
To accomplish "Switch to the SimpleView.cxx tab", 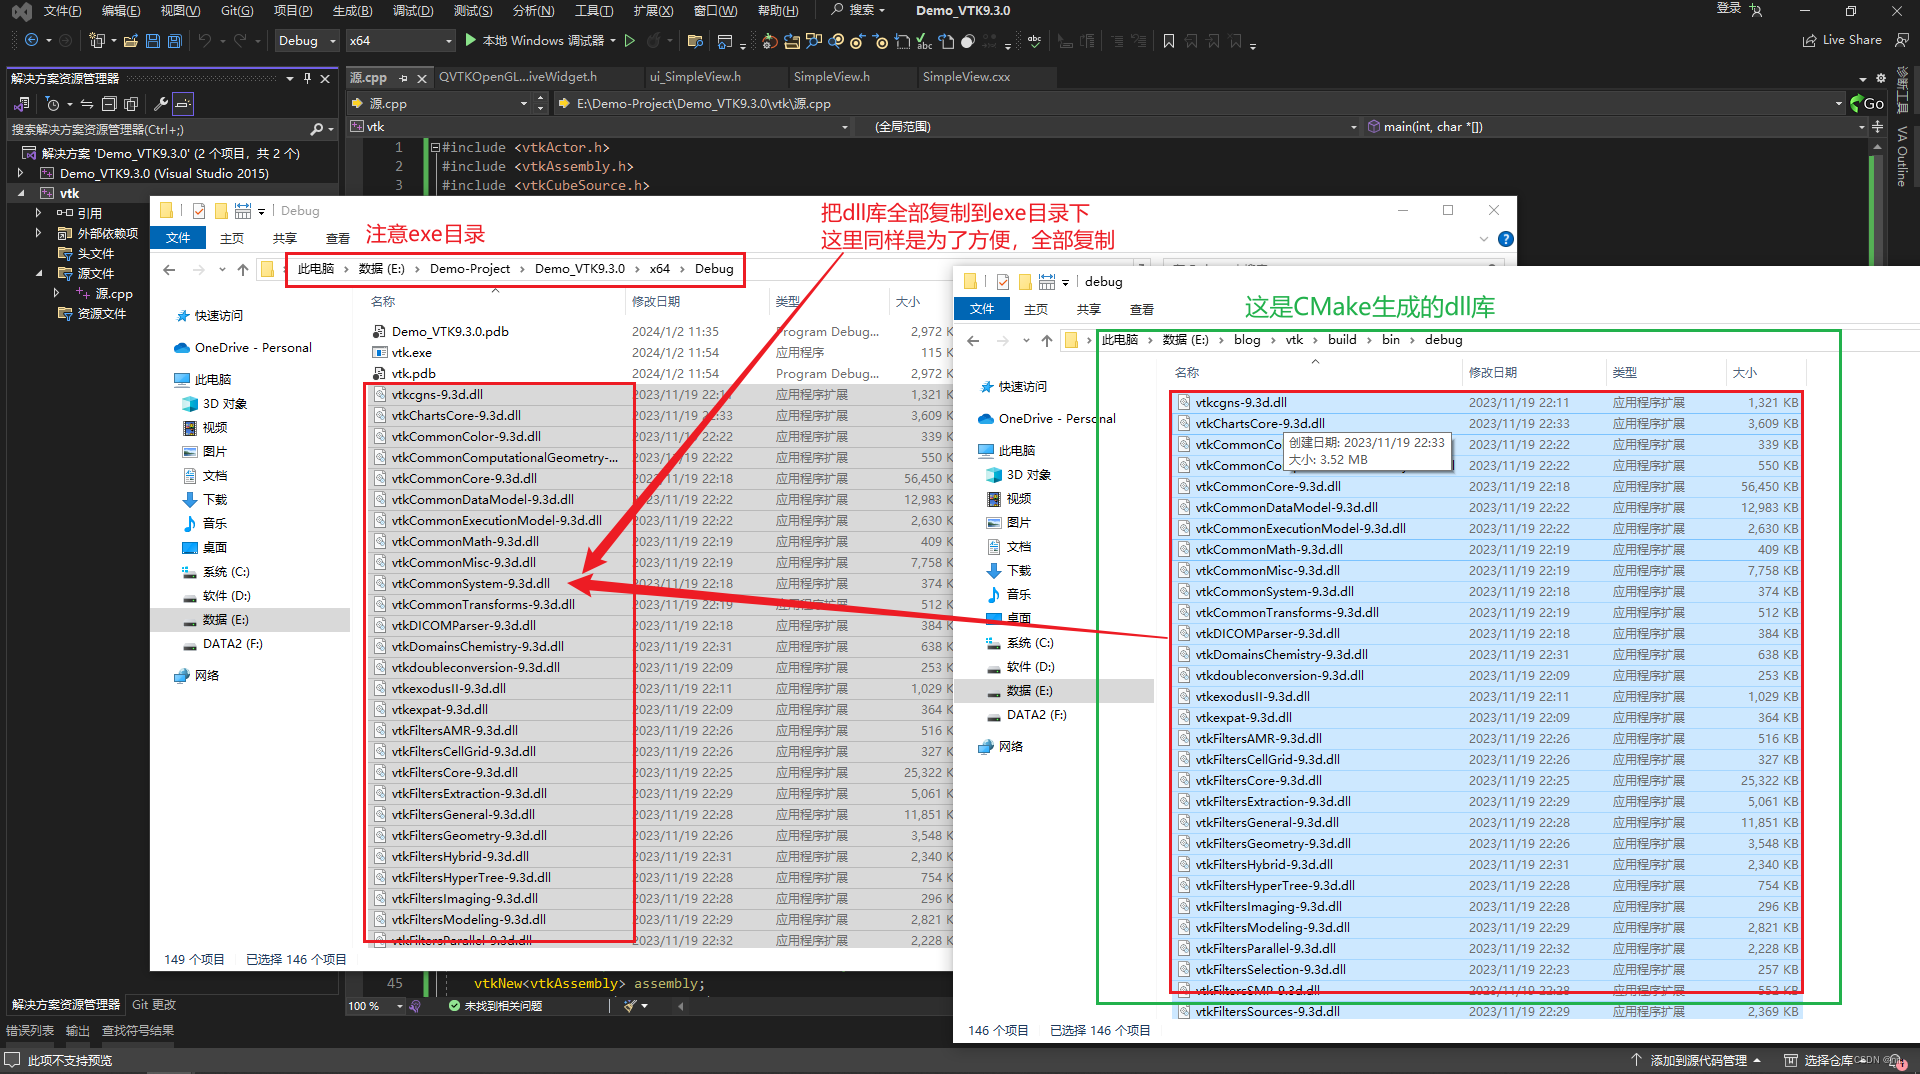I will click(x=964, y=77).
